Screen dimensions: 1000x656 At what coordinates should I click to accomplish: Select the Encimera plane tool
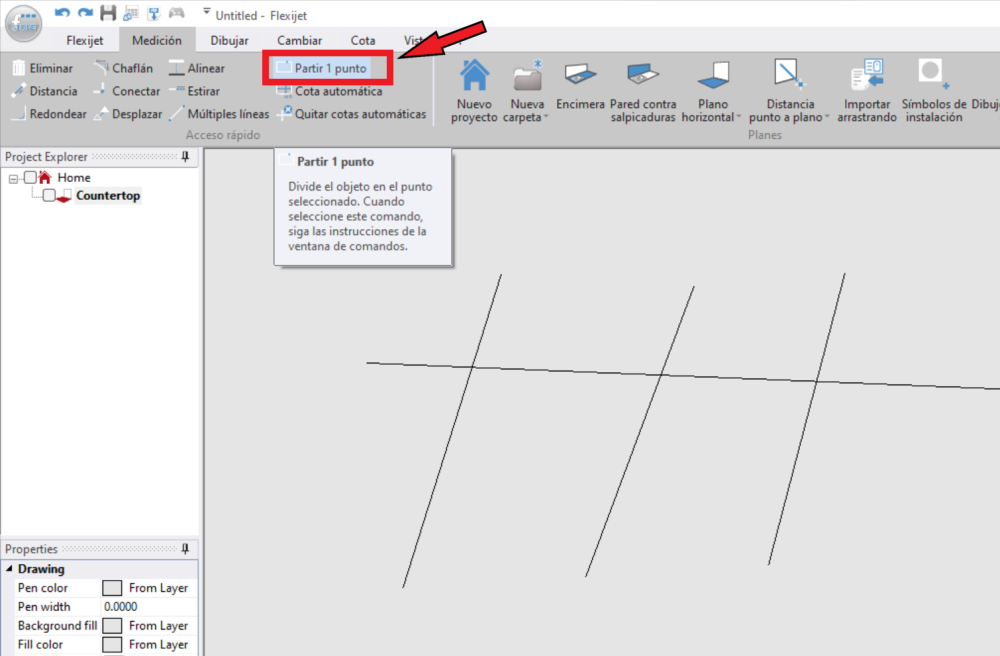click(580, 85)
